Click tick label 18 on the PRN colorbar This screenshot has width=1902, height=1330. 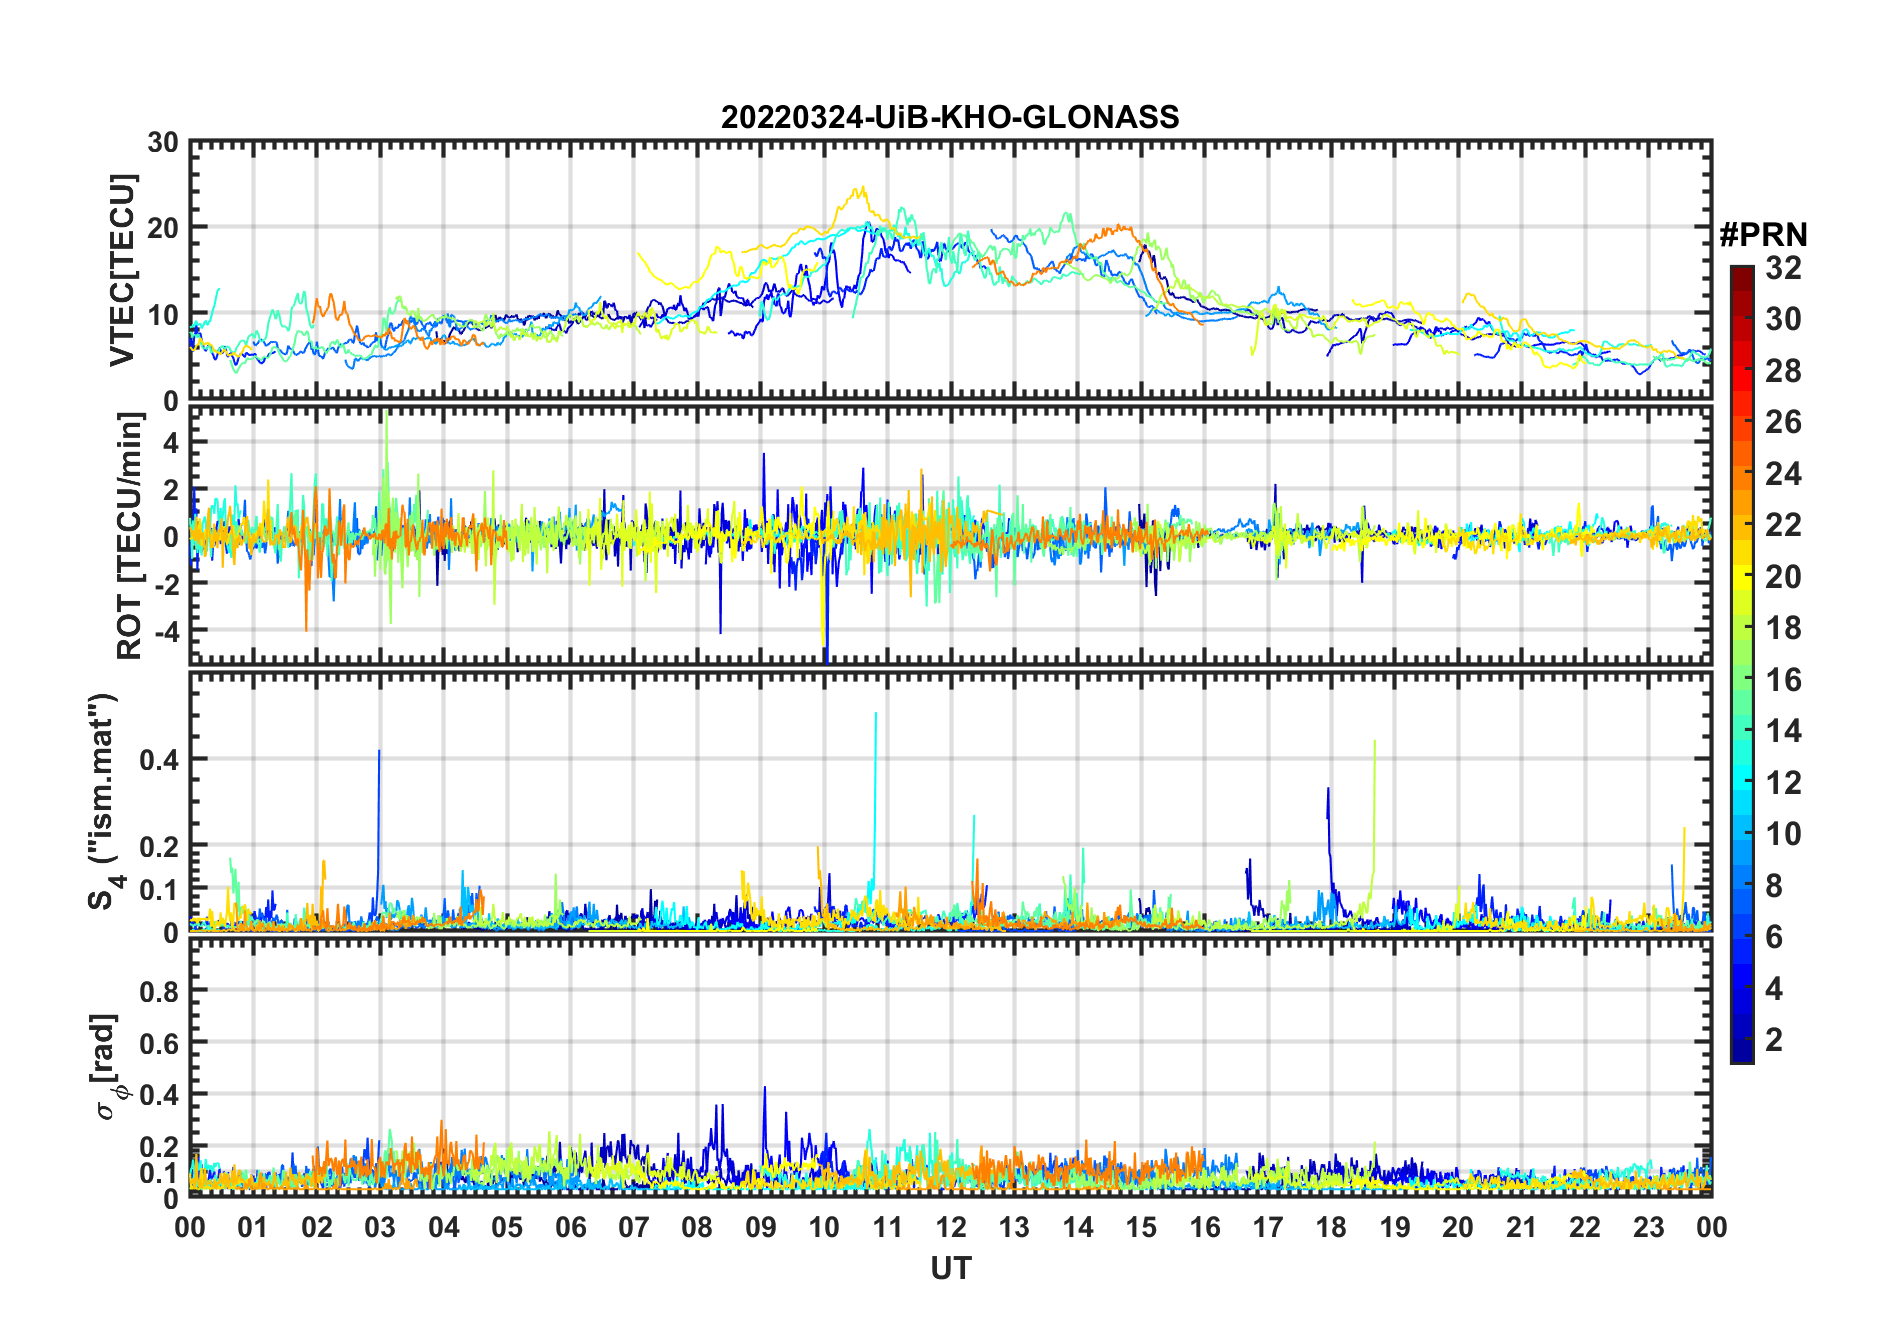point(1783,628)
